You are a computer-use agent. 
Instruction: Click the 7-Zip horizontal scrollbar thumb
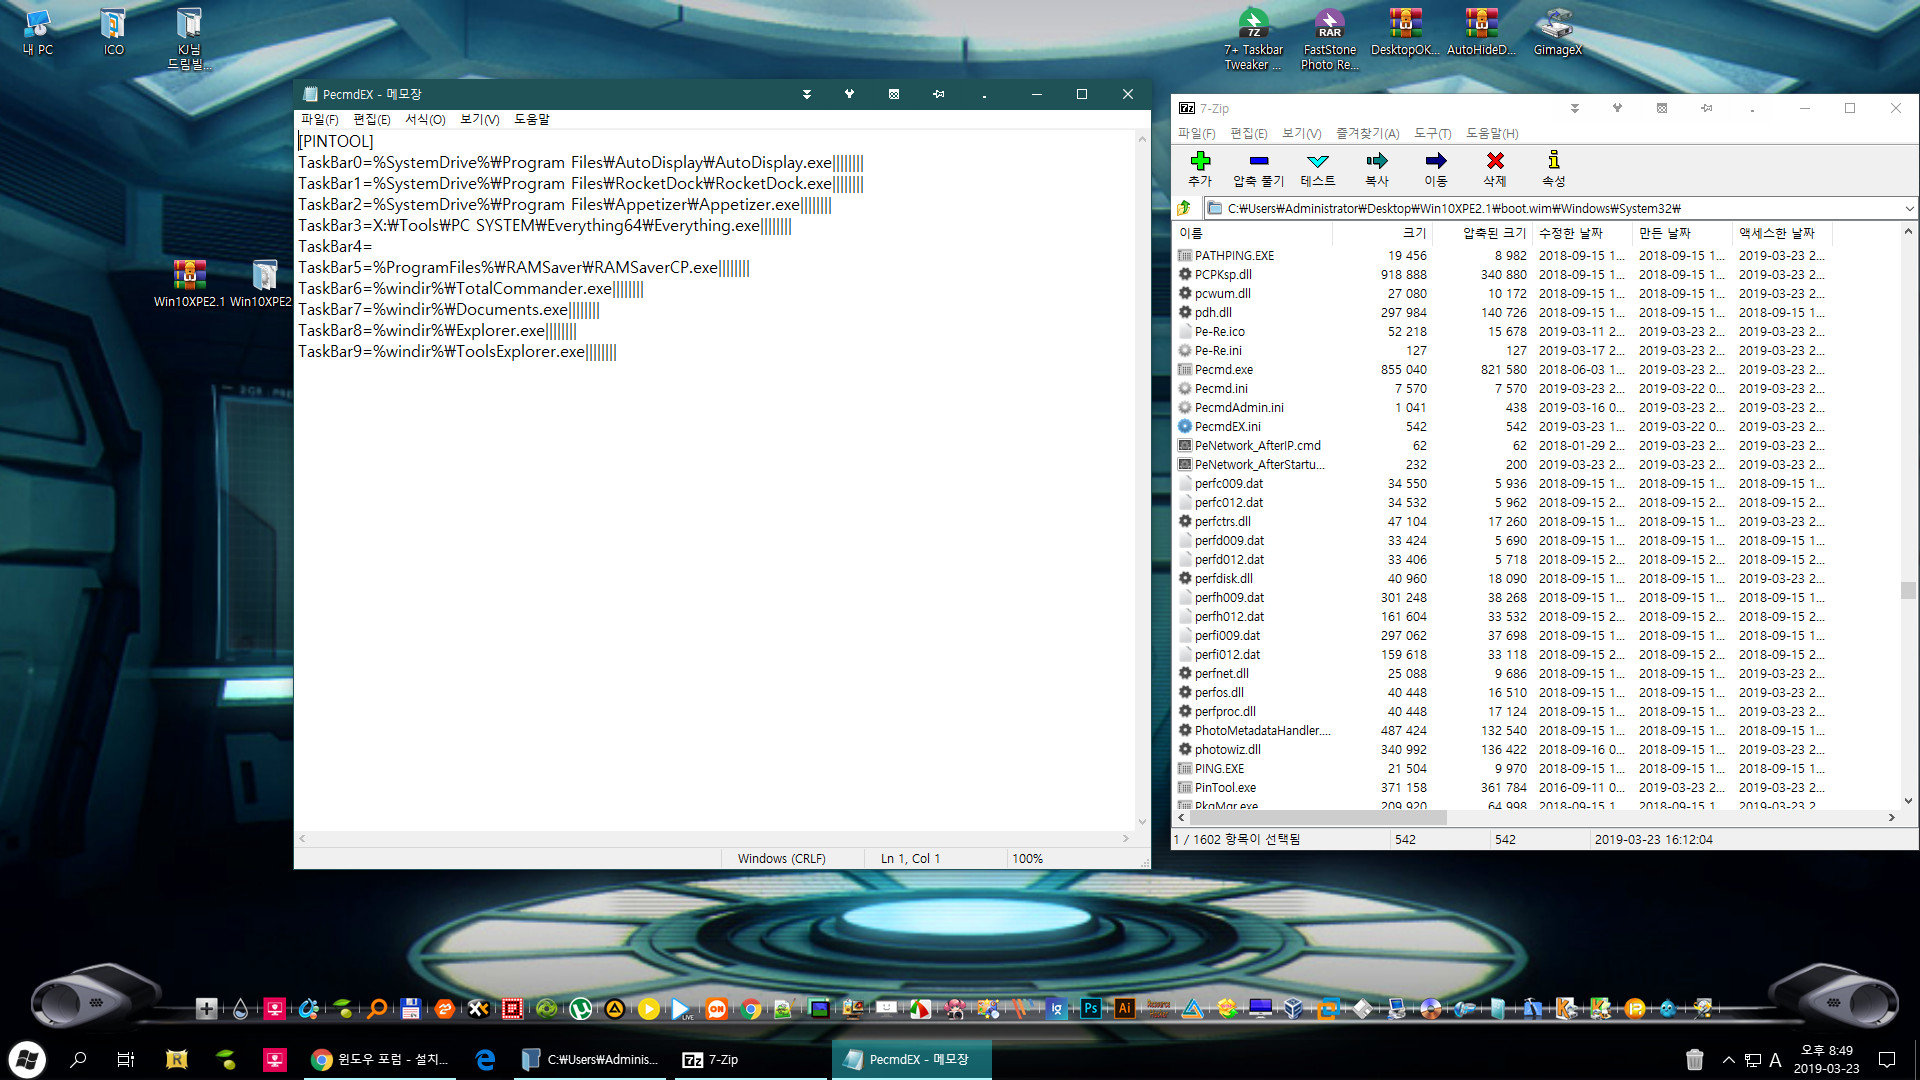click(1318, 818)
